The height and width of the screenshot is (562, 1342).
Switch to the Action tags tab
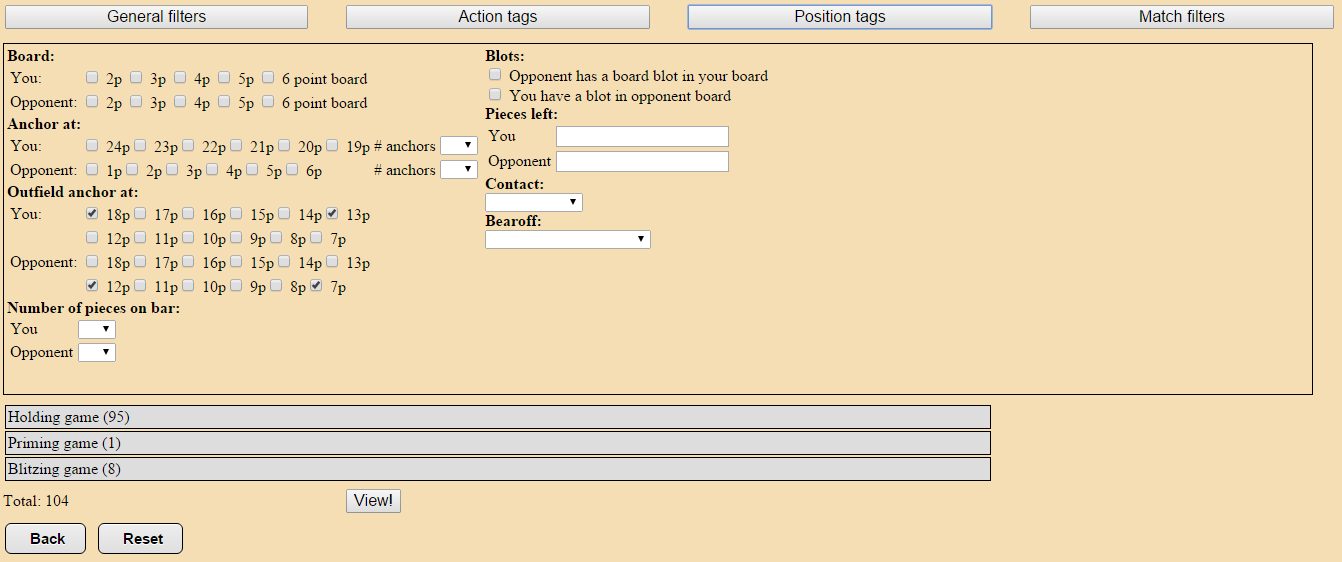point(497,17)
